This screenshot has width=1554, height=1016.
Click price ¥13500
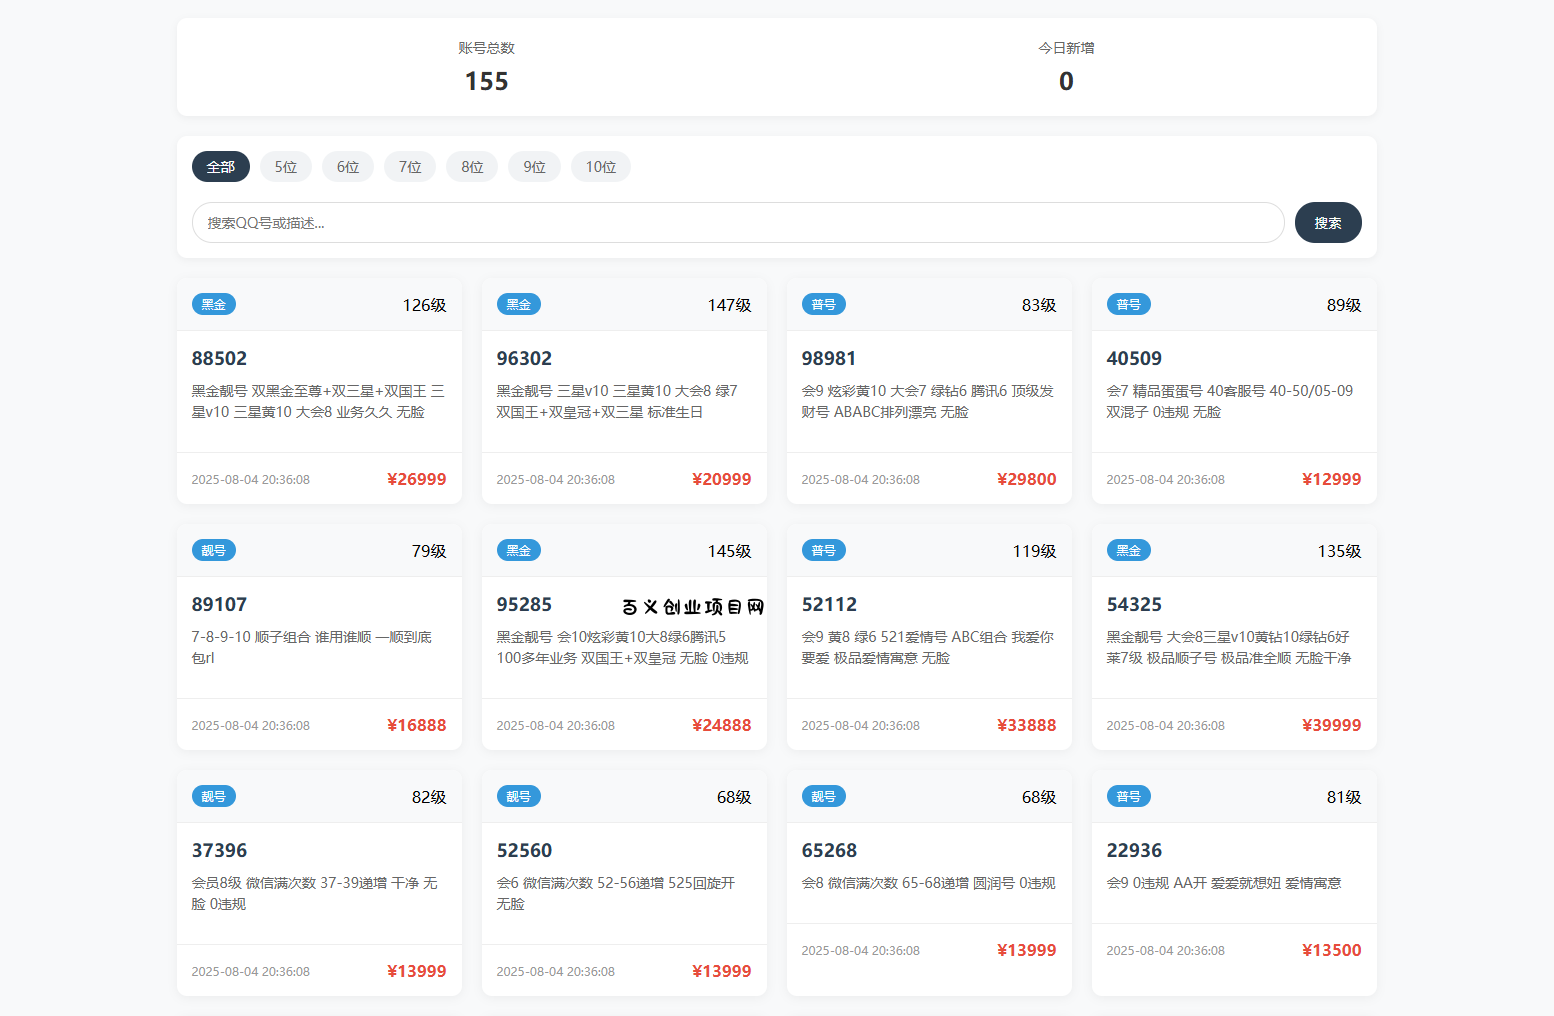tap(1332, 950)
